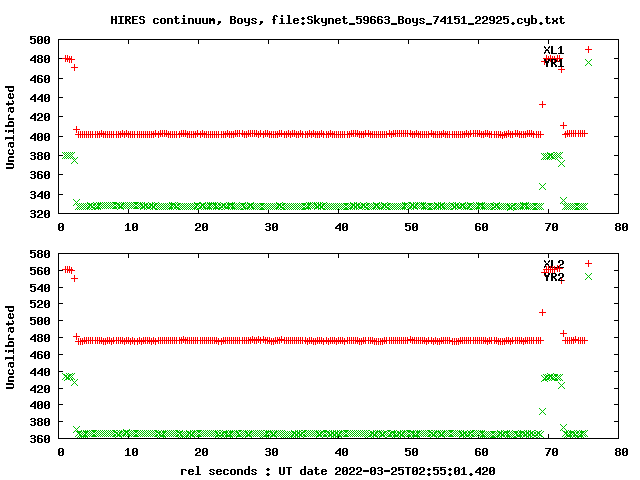Click the green cross marker beside YR1 legend

[x=588, y=62]
